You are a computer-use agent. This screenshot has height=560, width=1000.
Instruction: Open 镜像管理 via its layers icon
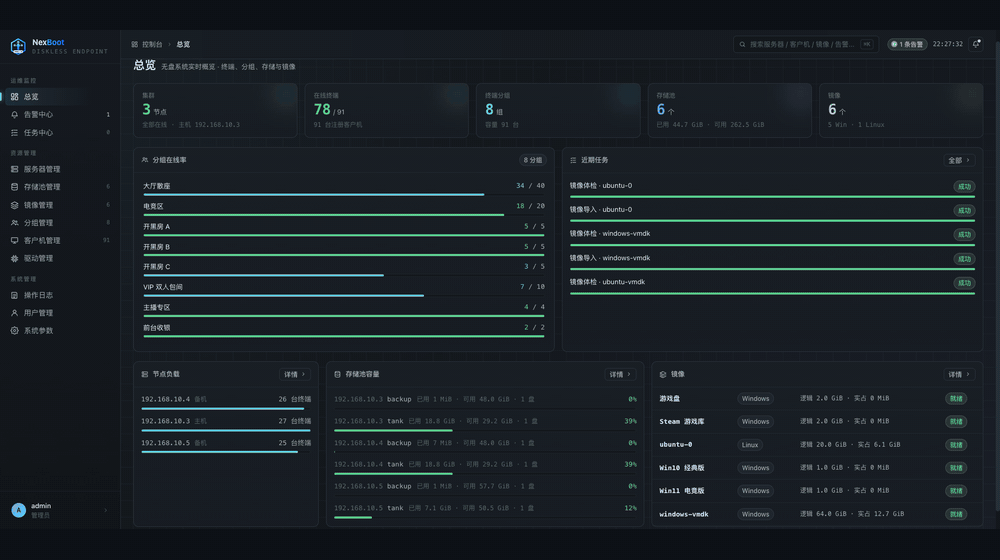[x=15, y=205]
